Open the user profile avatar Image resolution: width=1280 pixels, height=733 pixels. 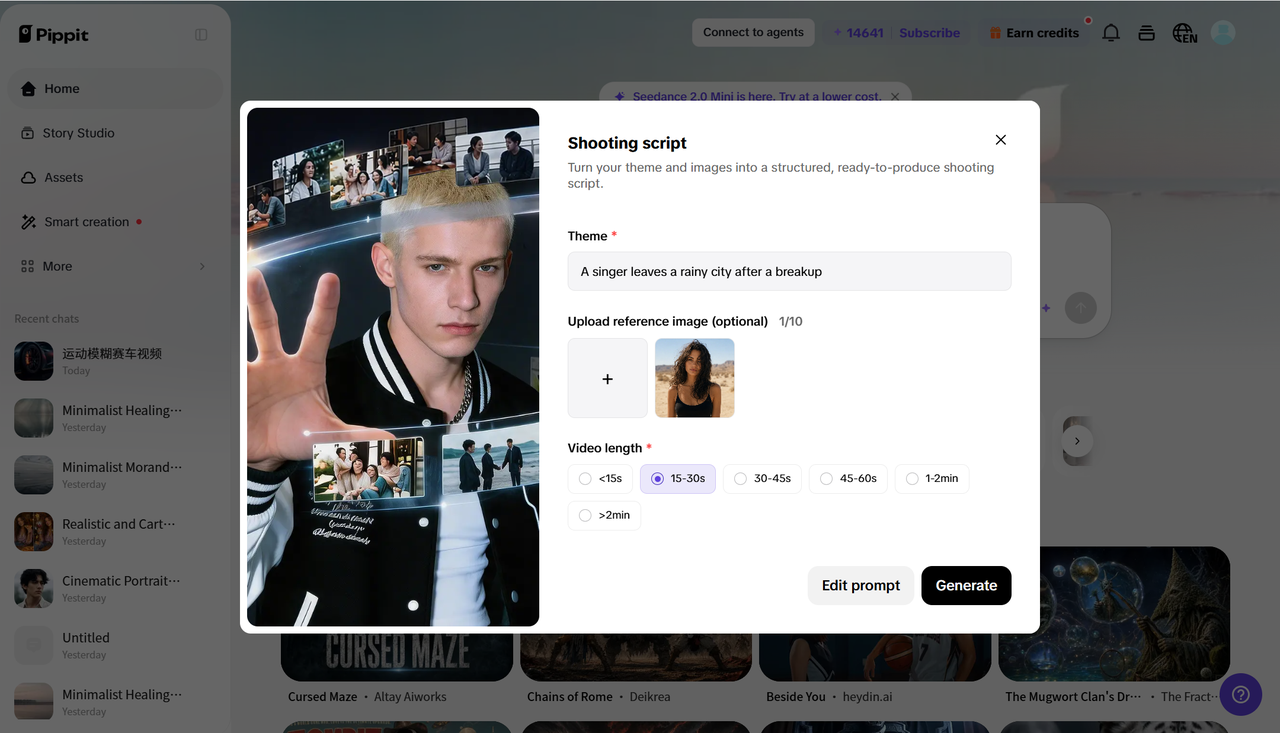click(1223, 33)
